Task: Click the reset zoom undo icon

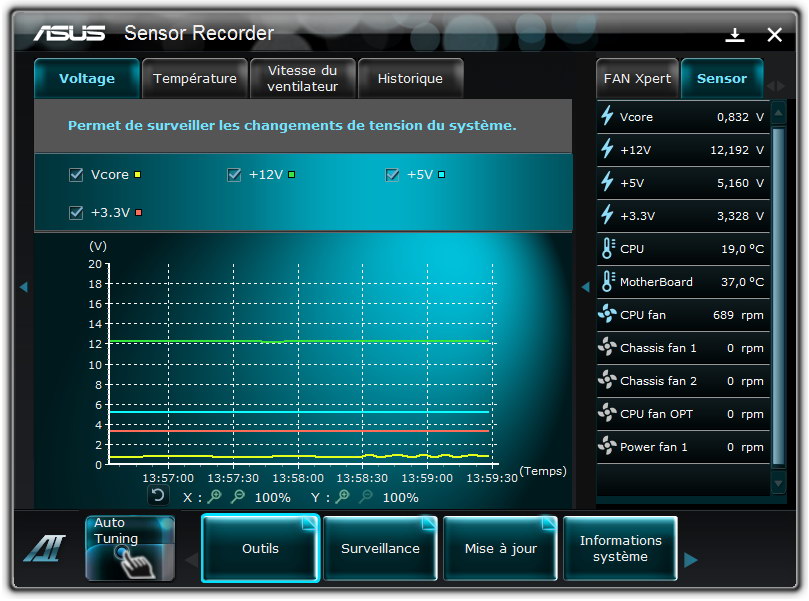Action: point(158,496)
